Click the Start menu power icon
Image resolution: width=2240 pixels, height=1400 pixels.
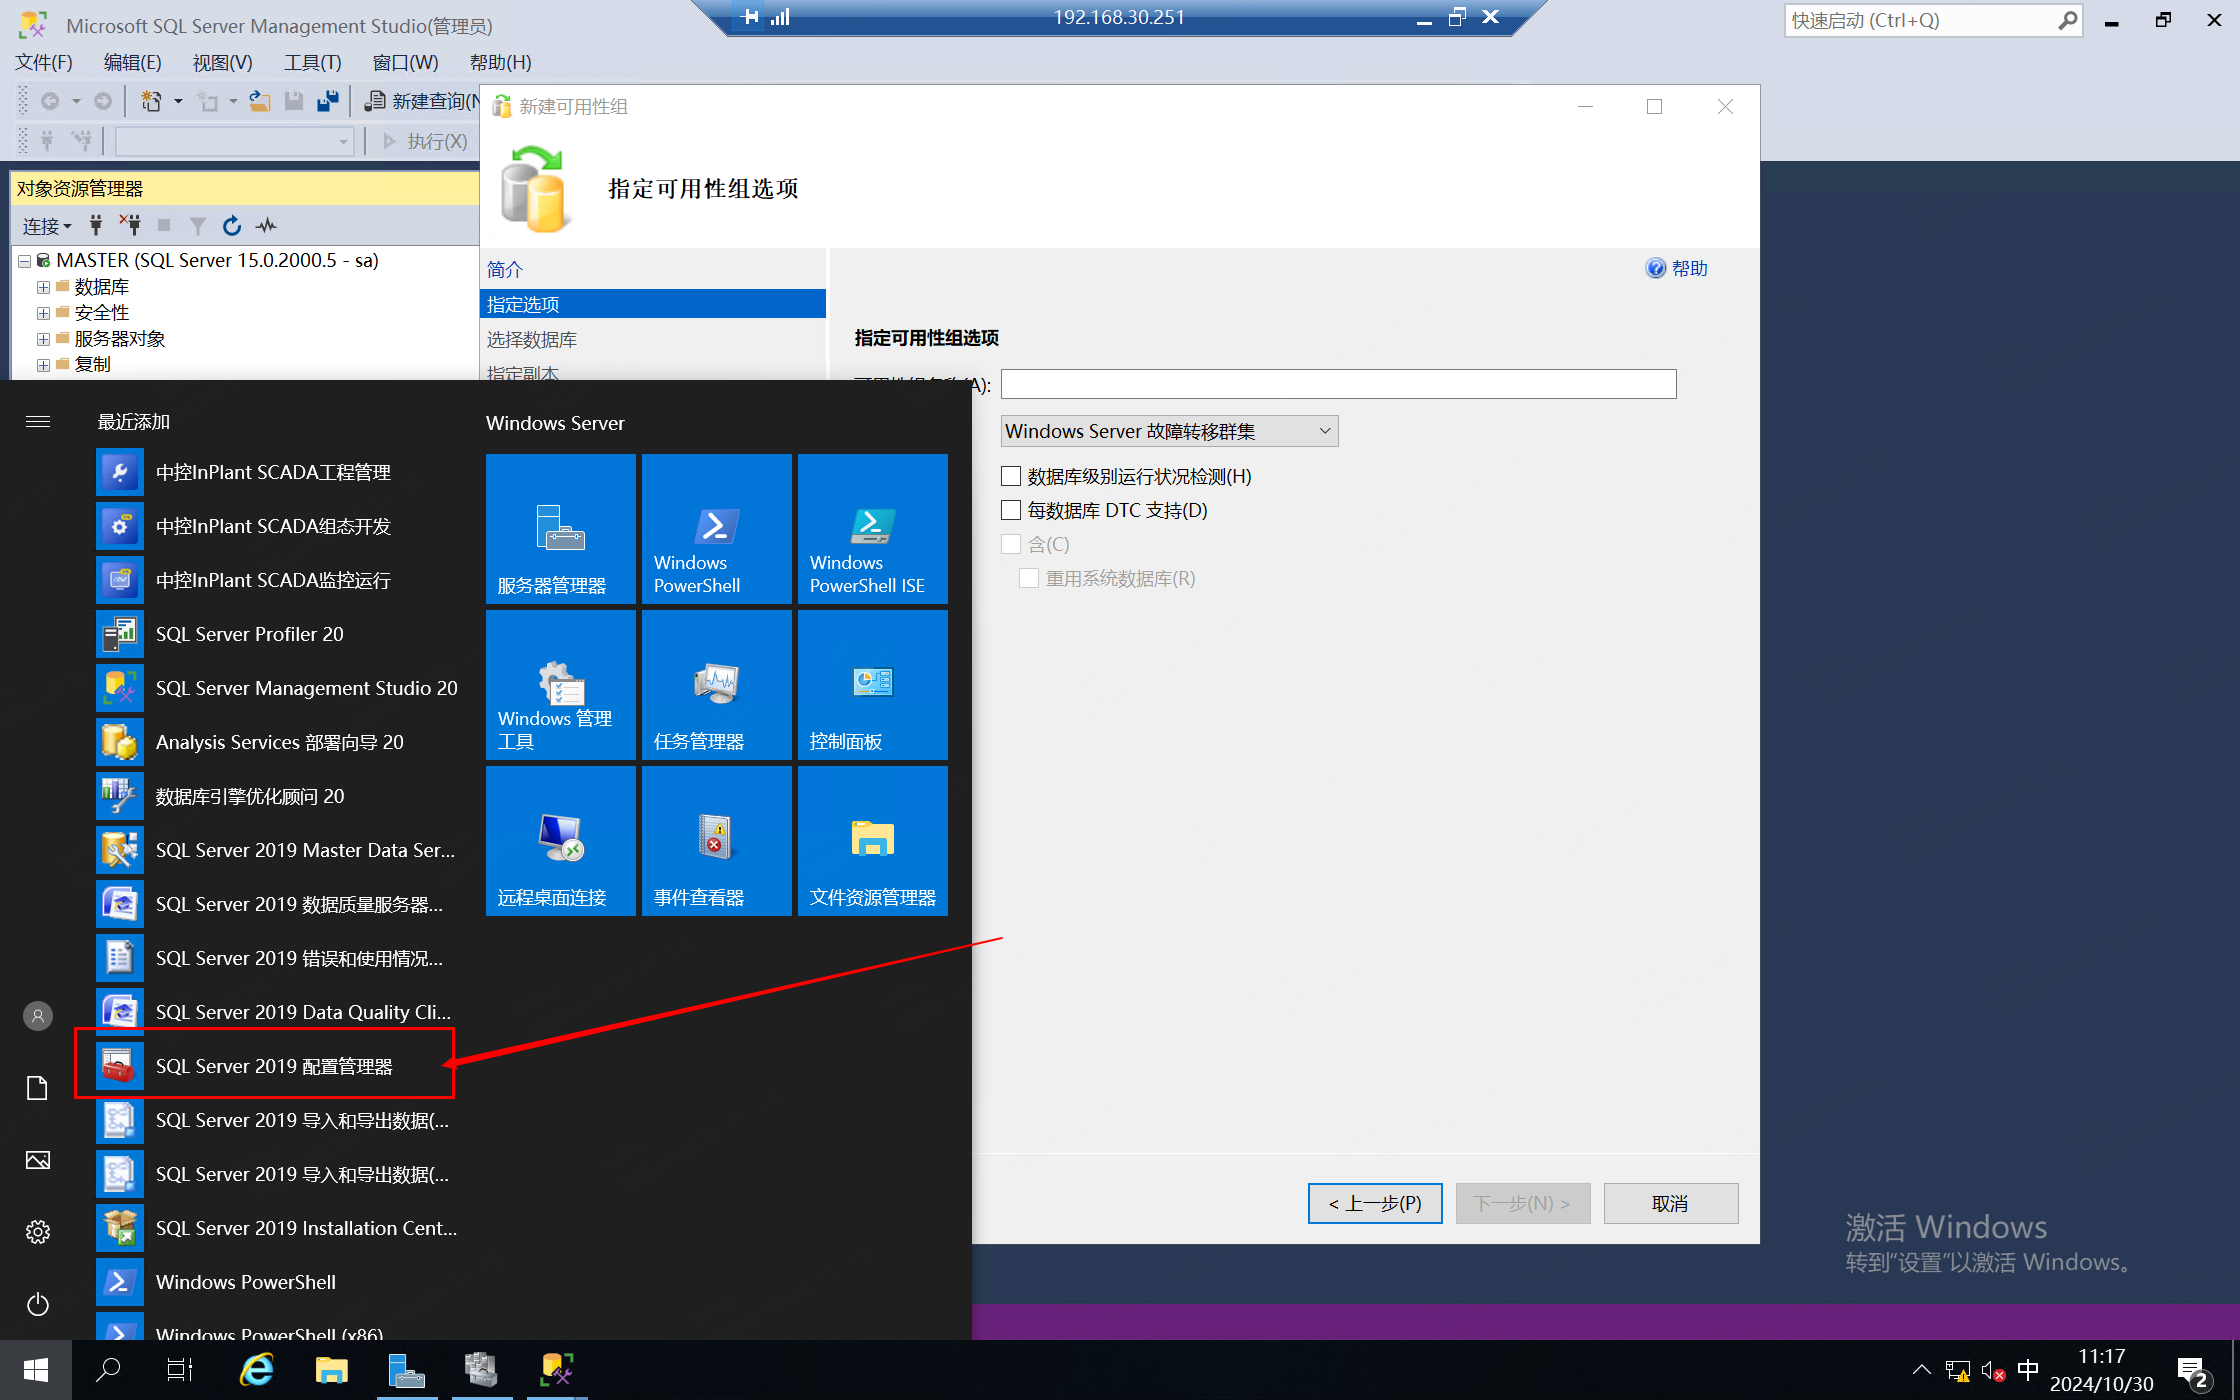tap(38, 1304)
